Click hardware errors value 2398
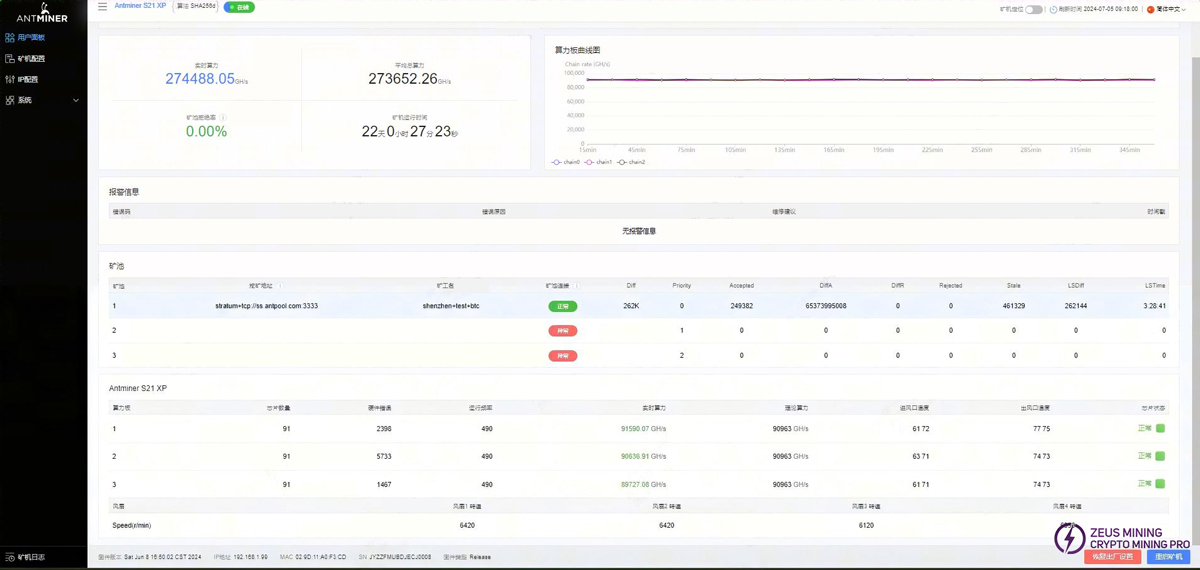 pos(383,429)
